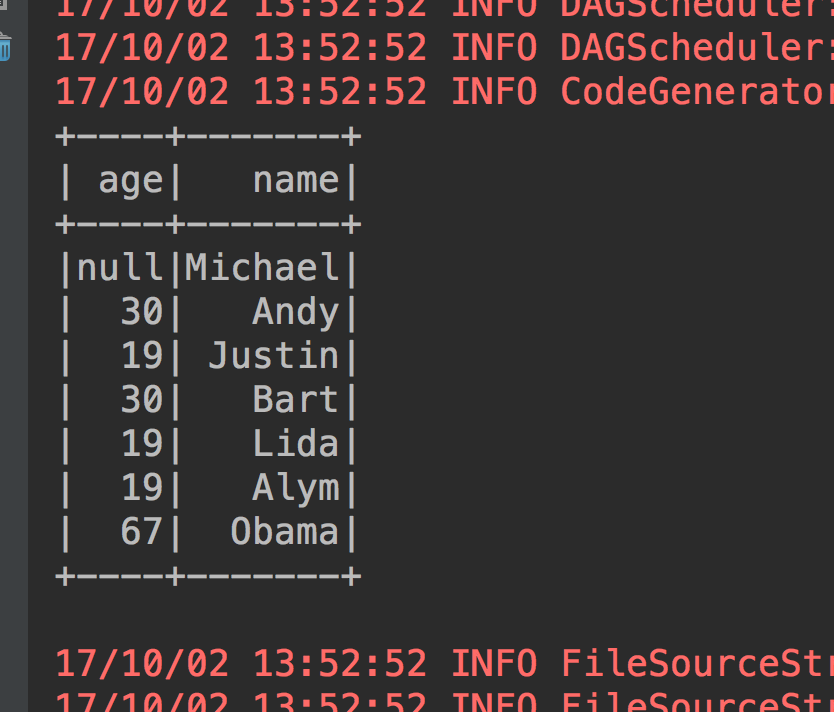Select the name Obama in the table
Viewport: 834px width, 712px height.
285,532
